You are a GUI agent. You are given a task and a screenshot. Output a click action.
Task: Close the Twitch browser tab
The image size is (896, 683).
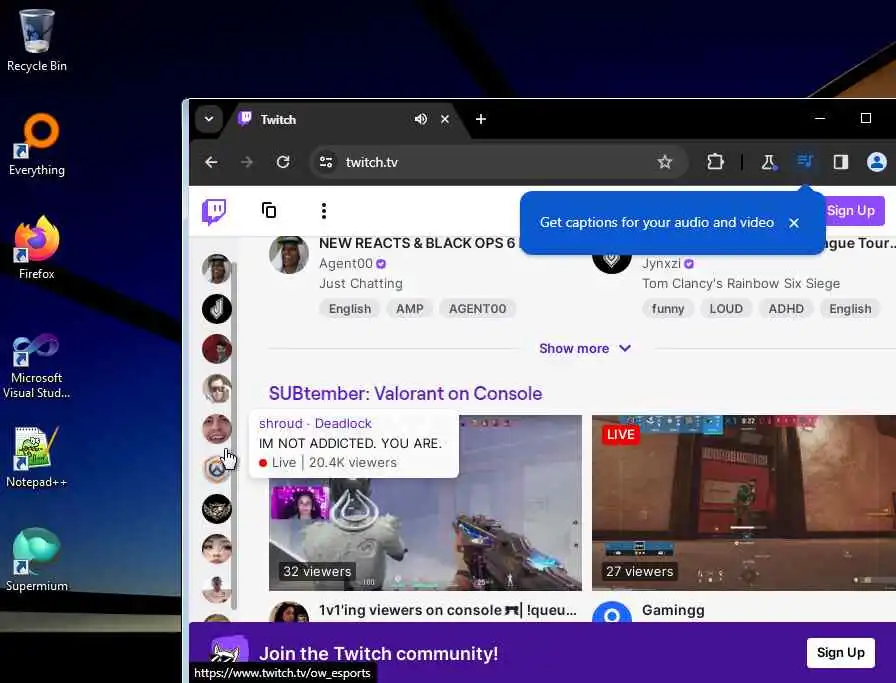[445, 119]
